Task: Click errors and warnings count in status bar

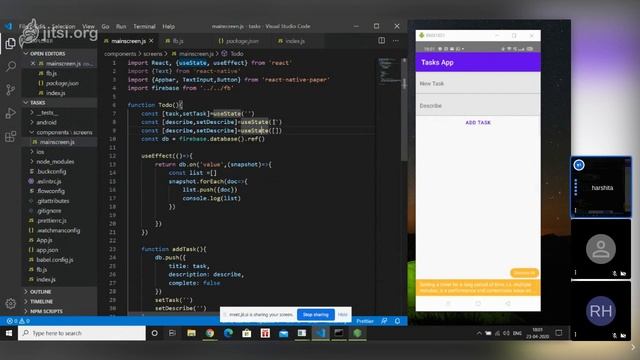Action: (x=18, y=321)
